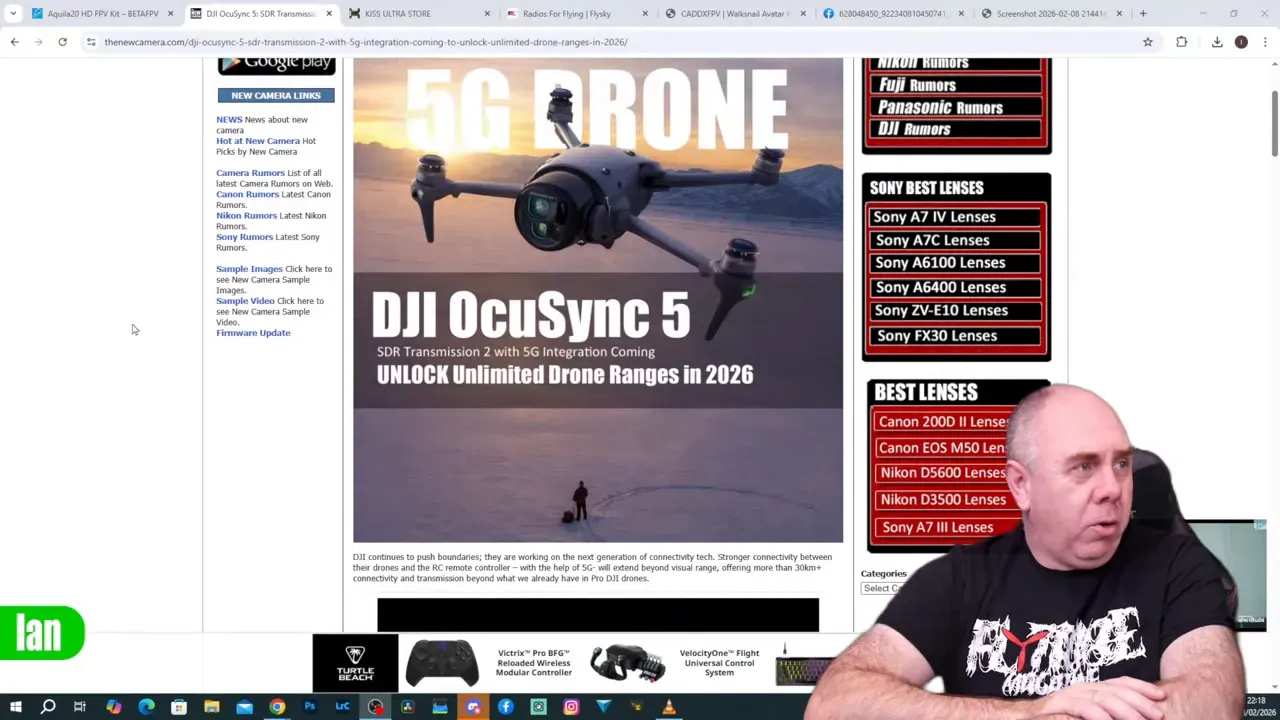Open Instagram from the taskbar

point(571,707)
